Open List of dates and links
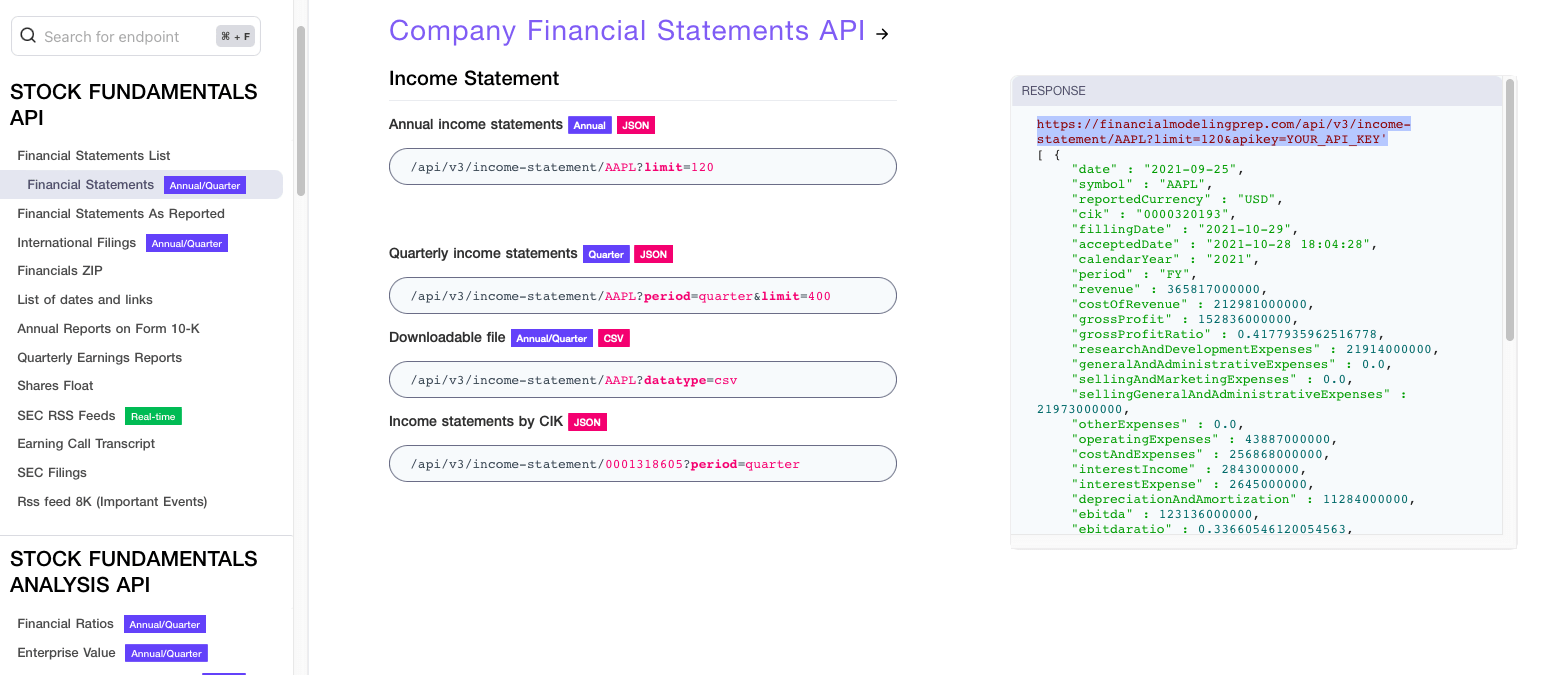The image size is (1554, 675). pyautogui.click(x=85, y=299)
